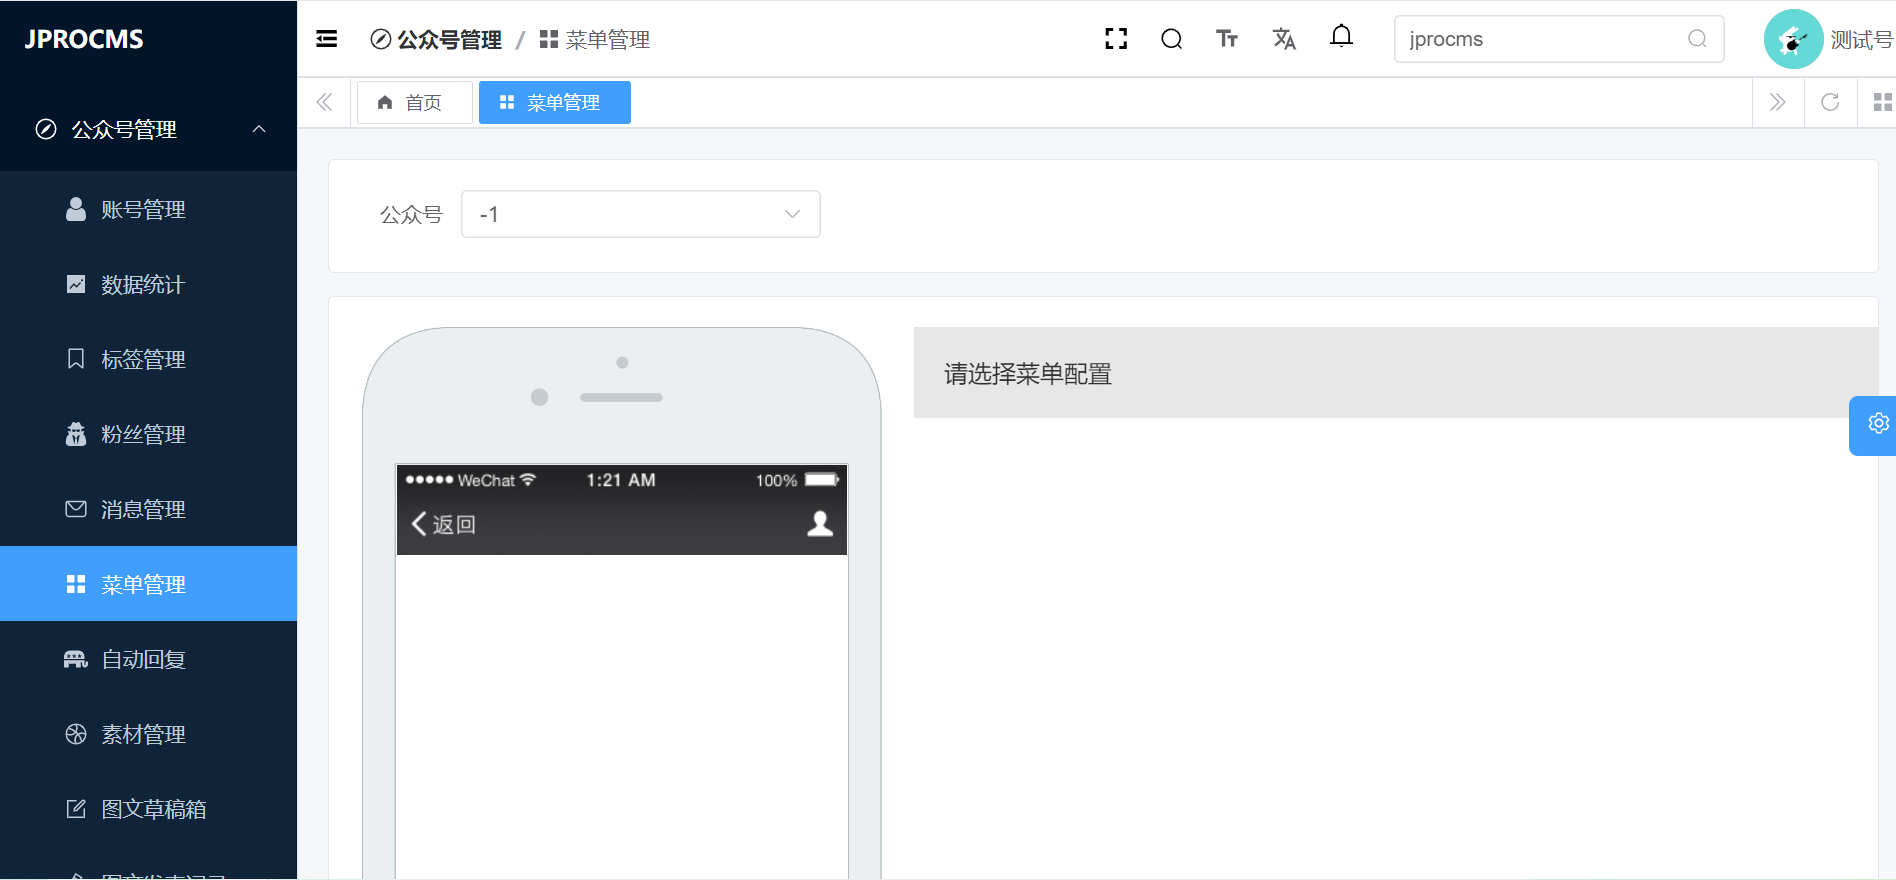Click the refresh tab icon
This screenshot has width=1896, height=880.
pos(1830,102)
